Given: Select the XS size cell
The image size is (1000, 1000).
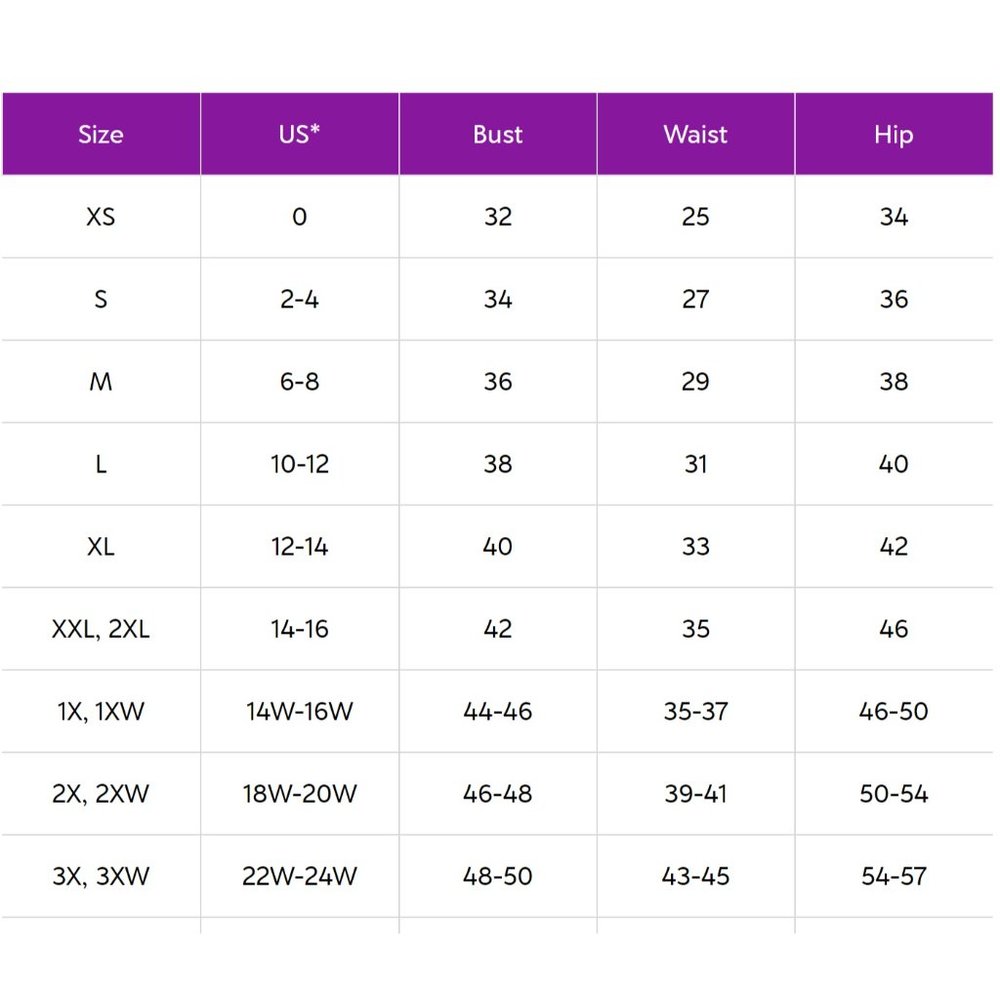Looking at the screenshot, I should pos(101,217).
